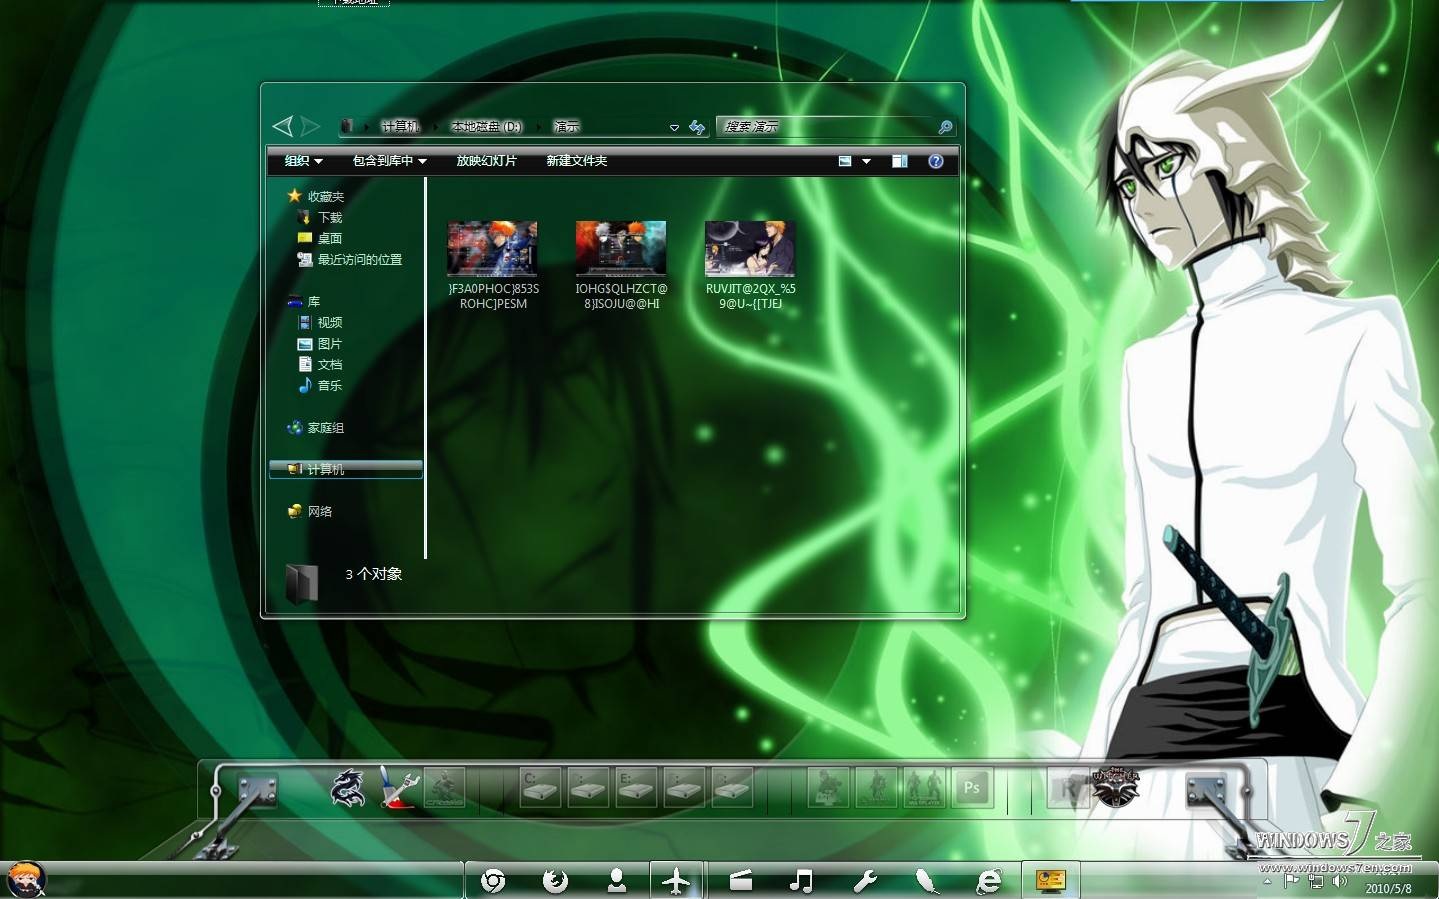Select 库 in the navigation pane
Image resolution: width=1439 pixels, height=899 pixels.
click(313, 302)
